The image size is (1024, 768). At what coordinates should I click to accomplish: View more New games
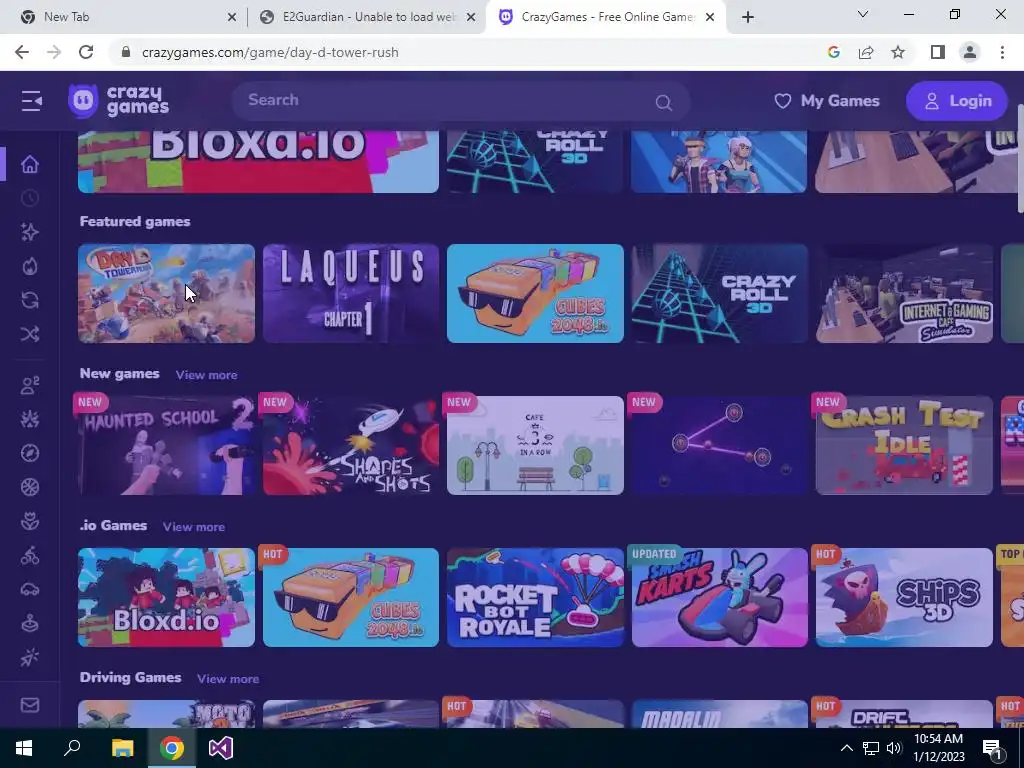206,375
